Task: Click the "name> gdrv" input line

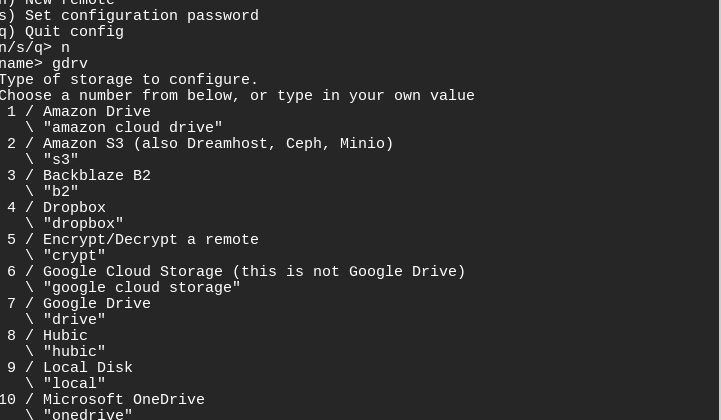Action: [x=44, y=63]
